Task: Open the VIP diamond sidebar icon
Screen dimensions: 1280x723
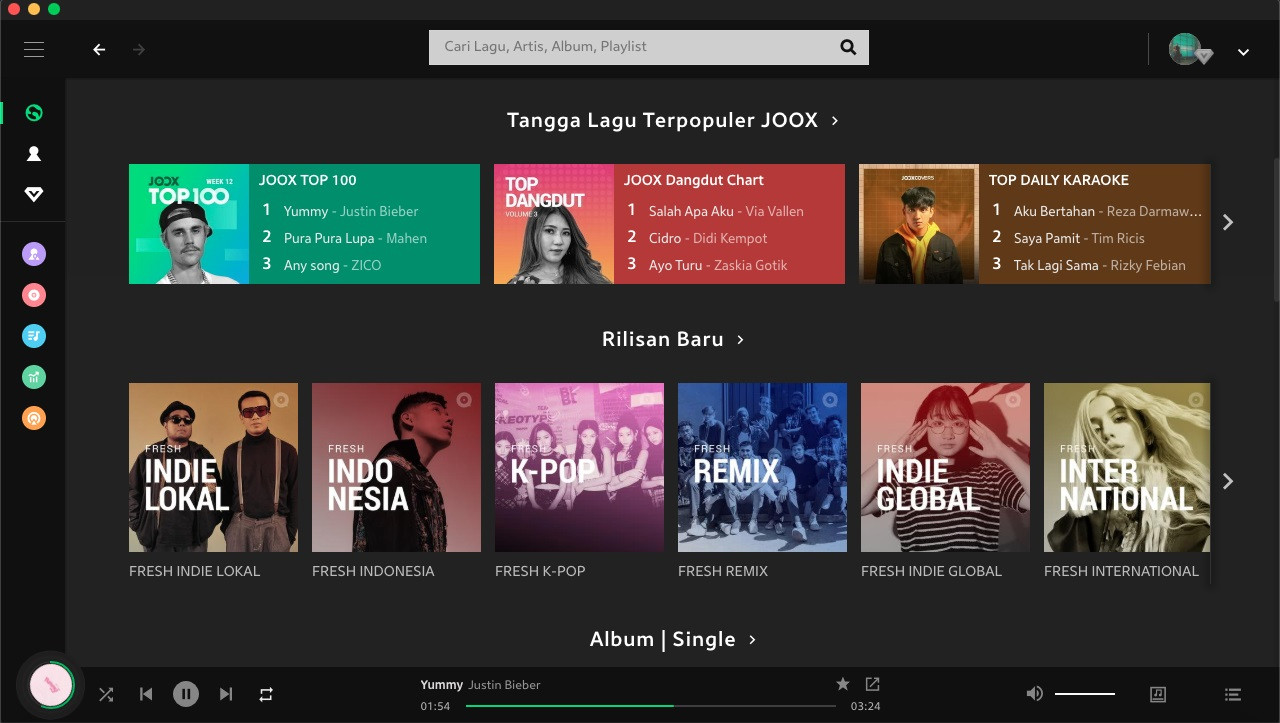Action: coord(34,194)
